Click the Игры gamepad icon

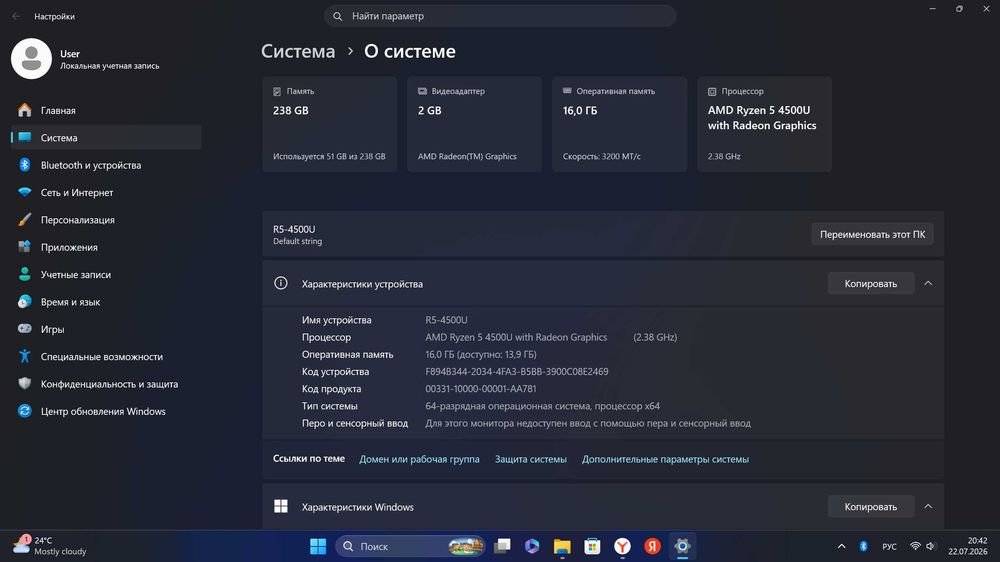click(x=25, y=329)
